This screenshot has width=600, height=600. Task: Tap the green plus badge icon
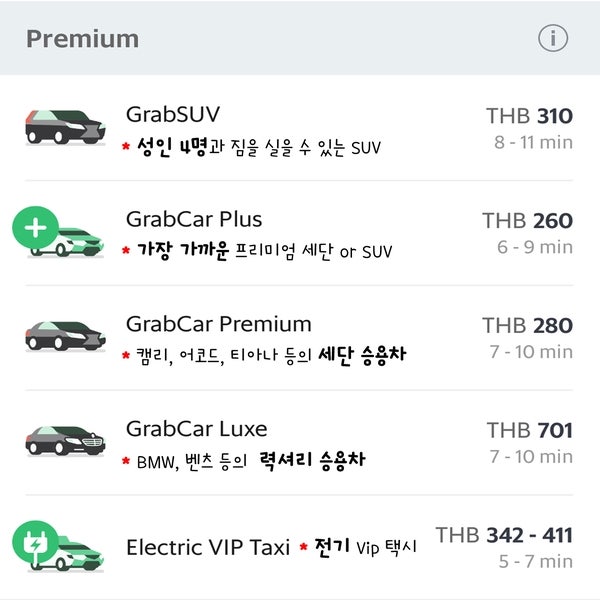(36, 228)
